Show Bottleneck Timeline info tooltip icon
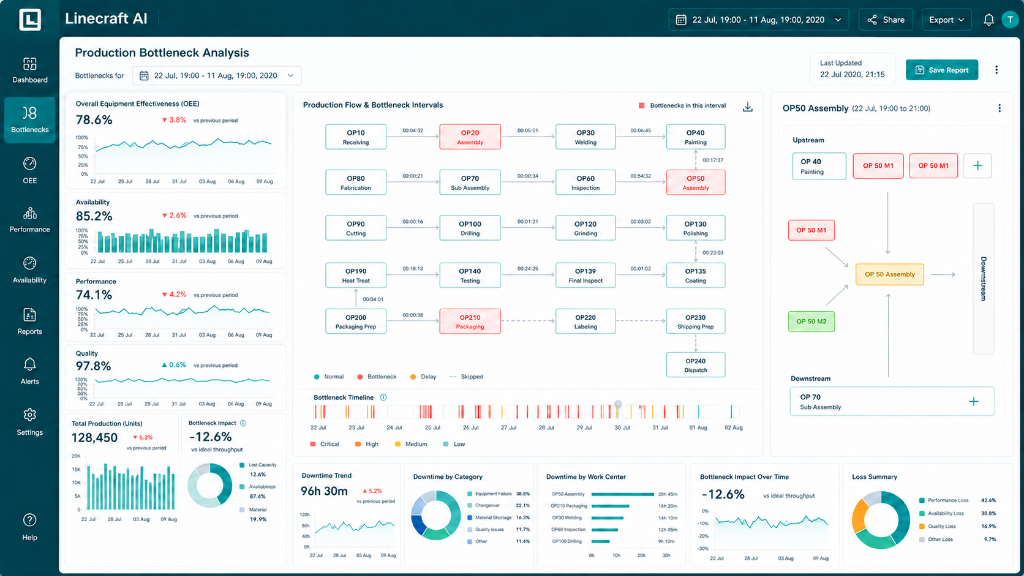Screen dimensions: 1024x576 pyautogui.click(x=383, y=397)
